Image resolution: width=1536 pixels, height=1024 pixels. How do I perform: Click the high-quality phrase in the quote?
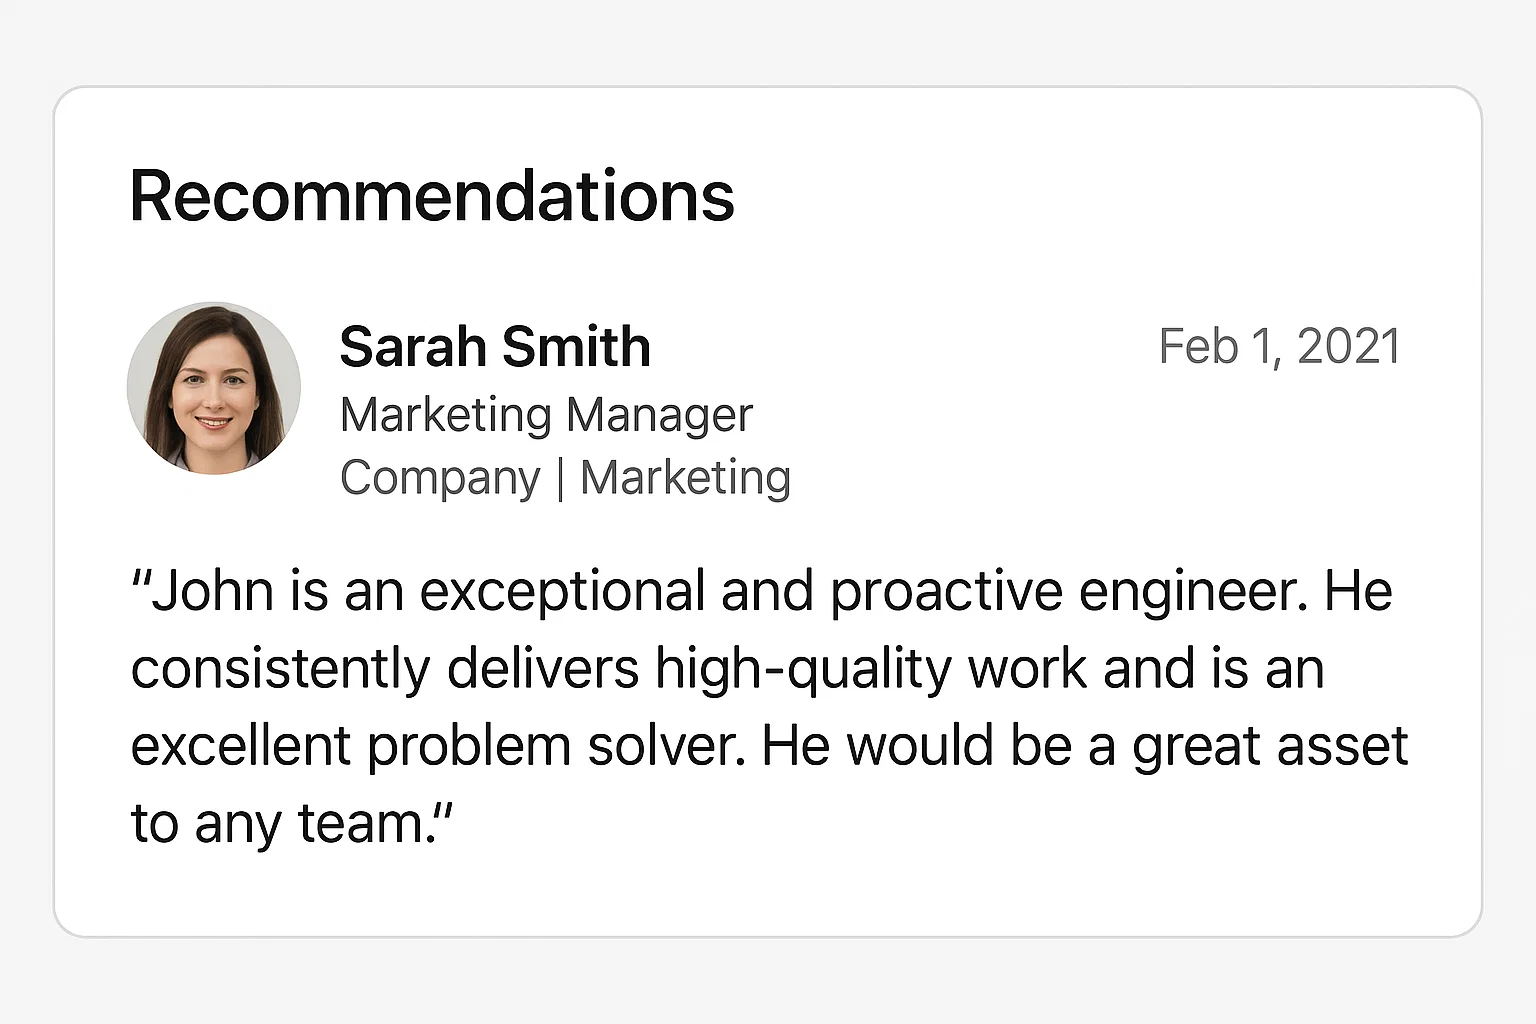(x=803, y=669)
